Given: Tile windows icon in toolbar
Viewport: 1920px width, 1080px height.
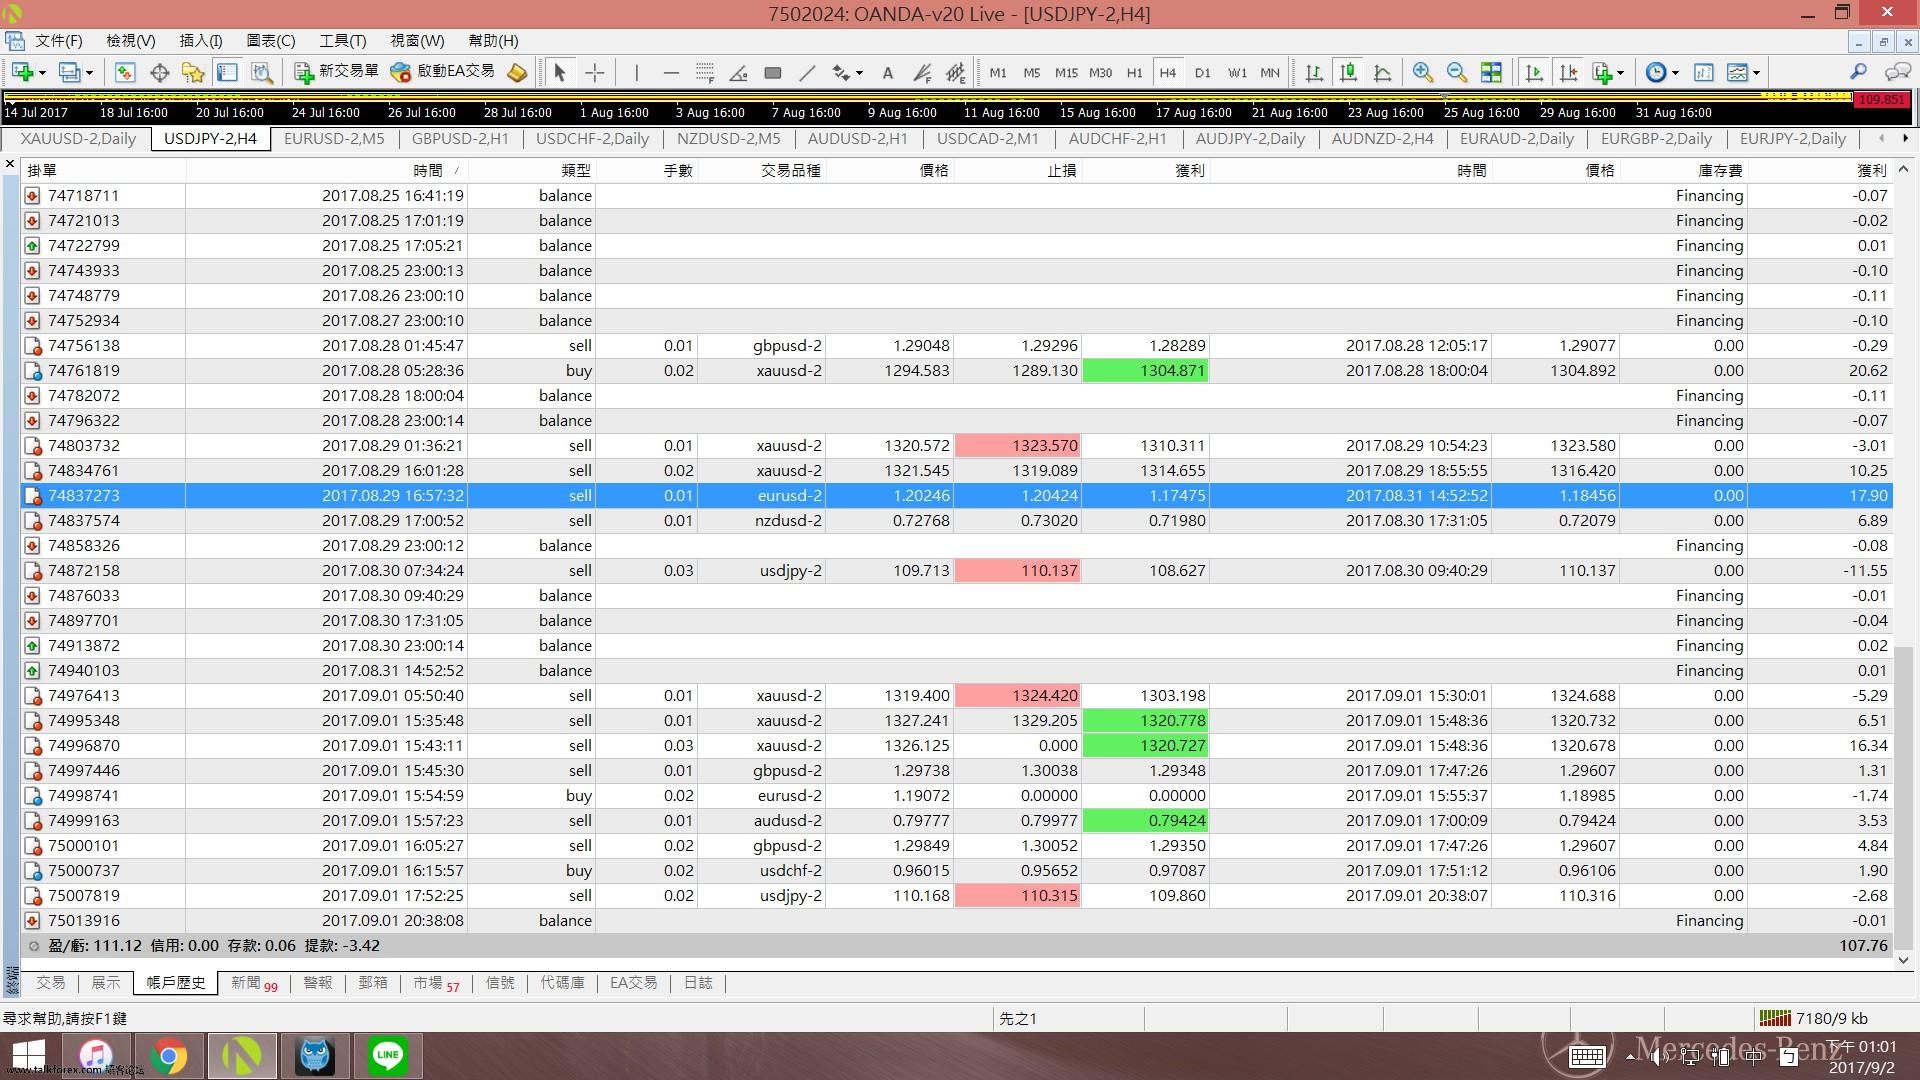Looking at the screenshot, I should pyautogui.click(x=1491, y=72).
